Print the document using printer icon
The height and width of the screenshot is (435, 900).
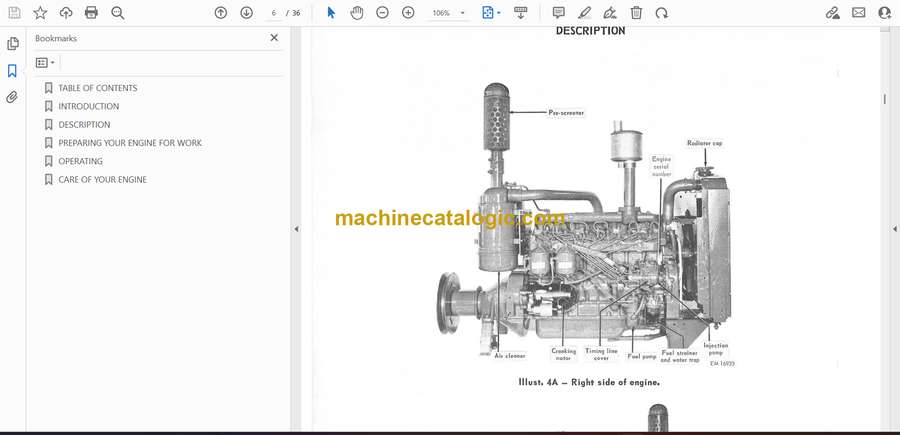[x=91, y=13]
